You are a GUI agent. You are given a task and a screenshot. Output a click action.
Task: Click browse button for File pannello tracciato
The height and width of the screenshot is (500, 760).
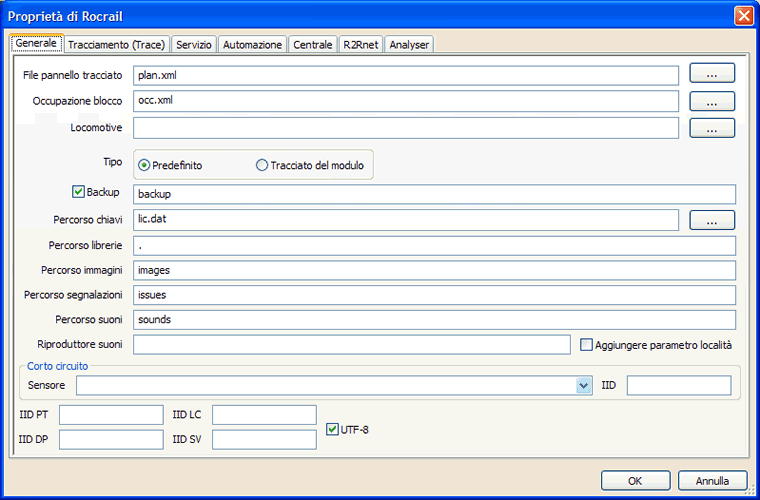coord(711,74)
